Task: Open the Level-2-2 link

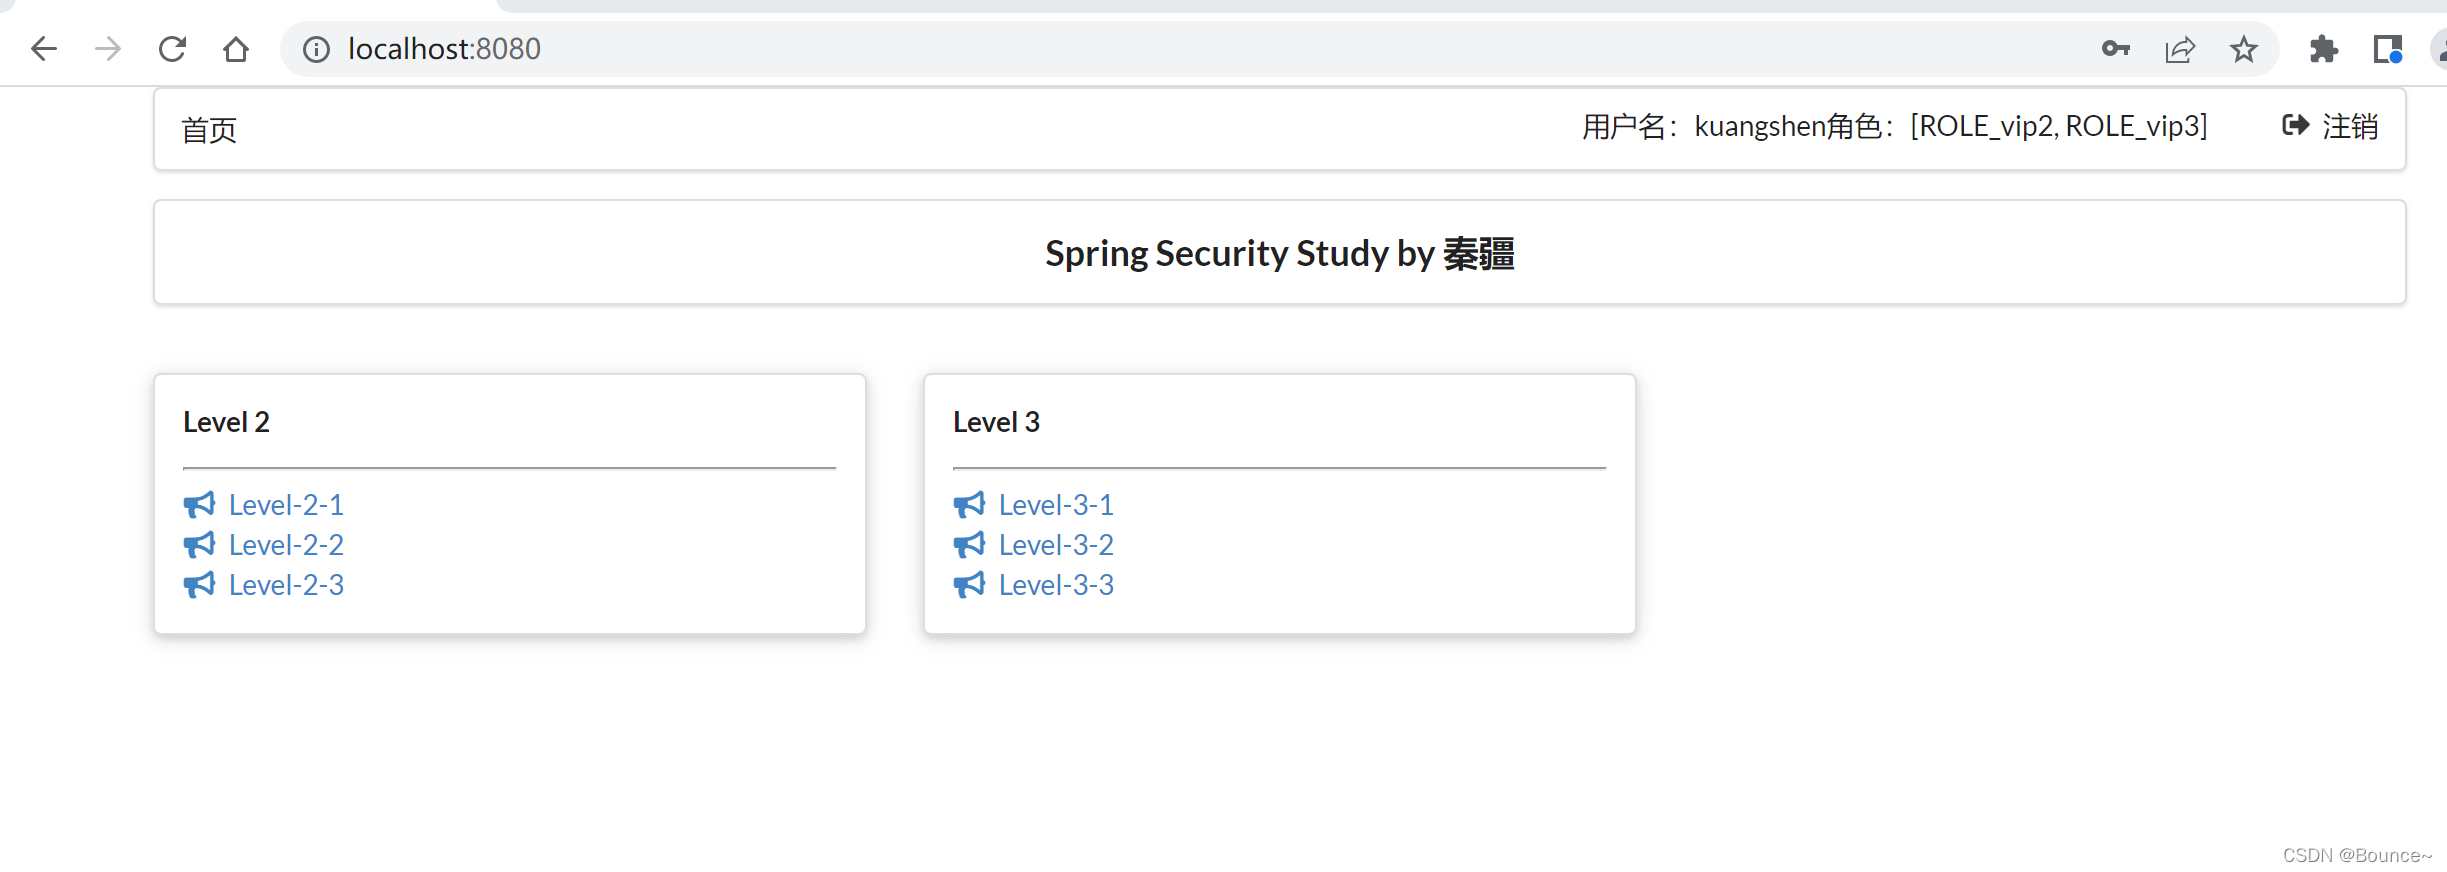Action: click(286, 545)
